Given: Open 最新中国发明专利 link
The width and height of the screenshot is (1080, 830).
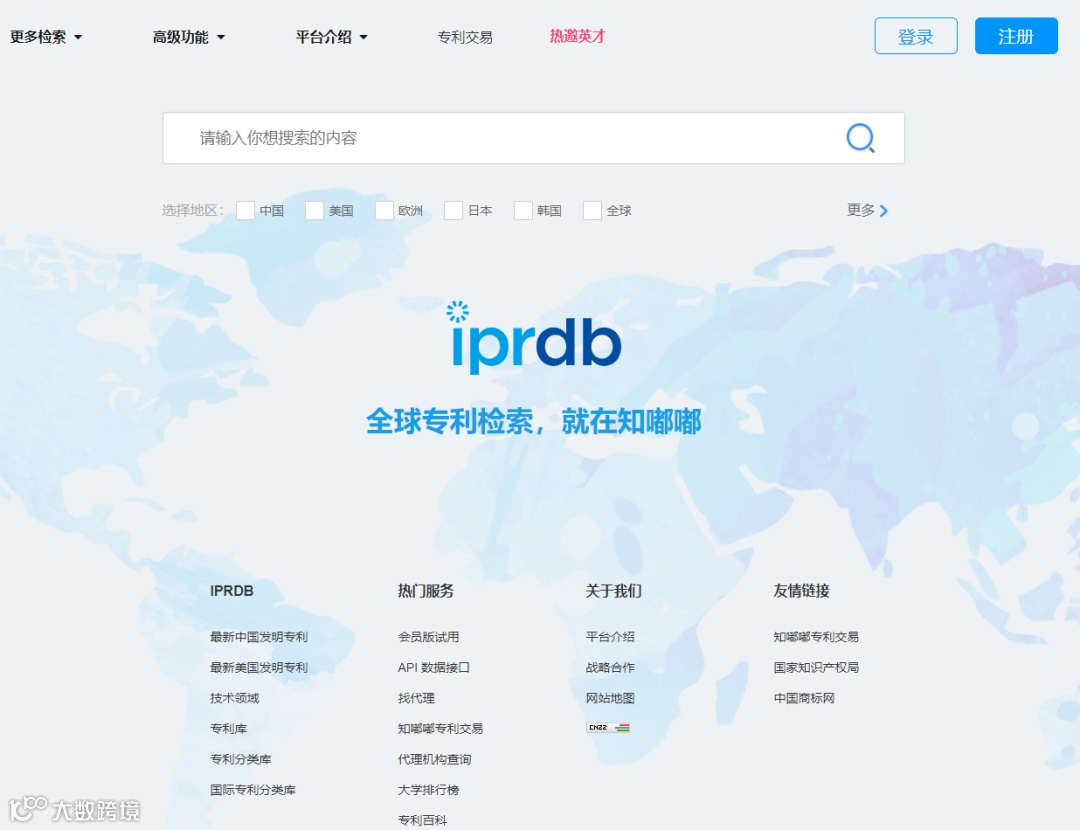Looking at the screenshot, I should click(258, 636).
